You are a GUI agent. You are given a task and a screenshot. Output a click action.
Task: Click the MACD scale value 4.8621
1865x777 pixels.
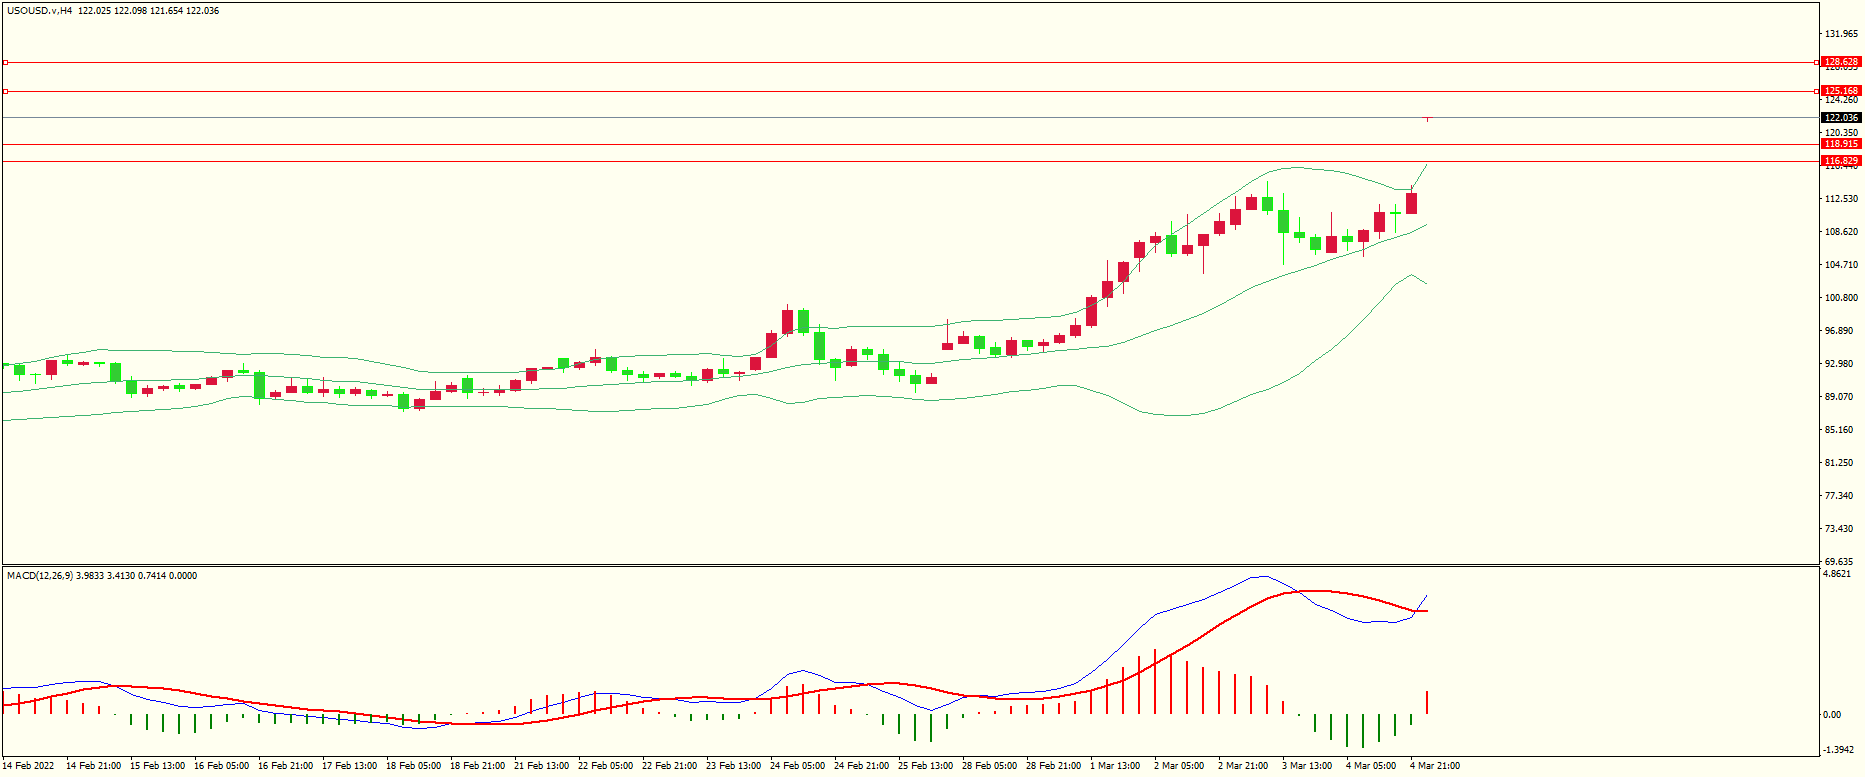pyautogui.click(x=1838, y=575)
